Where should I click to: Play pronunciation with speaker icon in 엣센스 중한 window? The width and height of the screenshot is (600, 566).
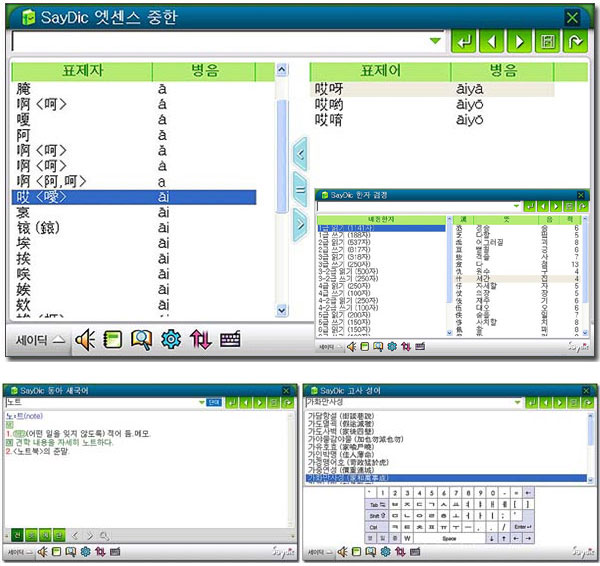[x=85, y=339]
